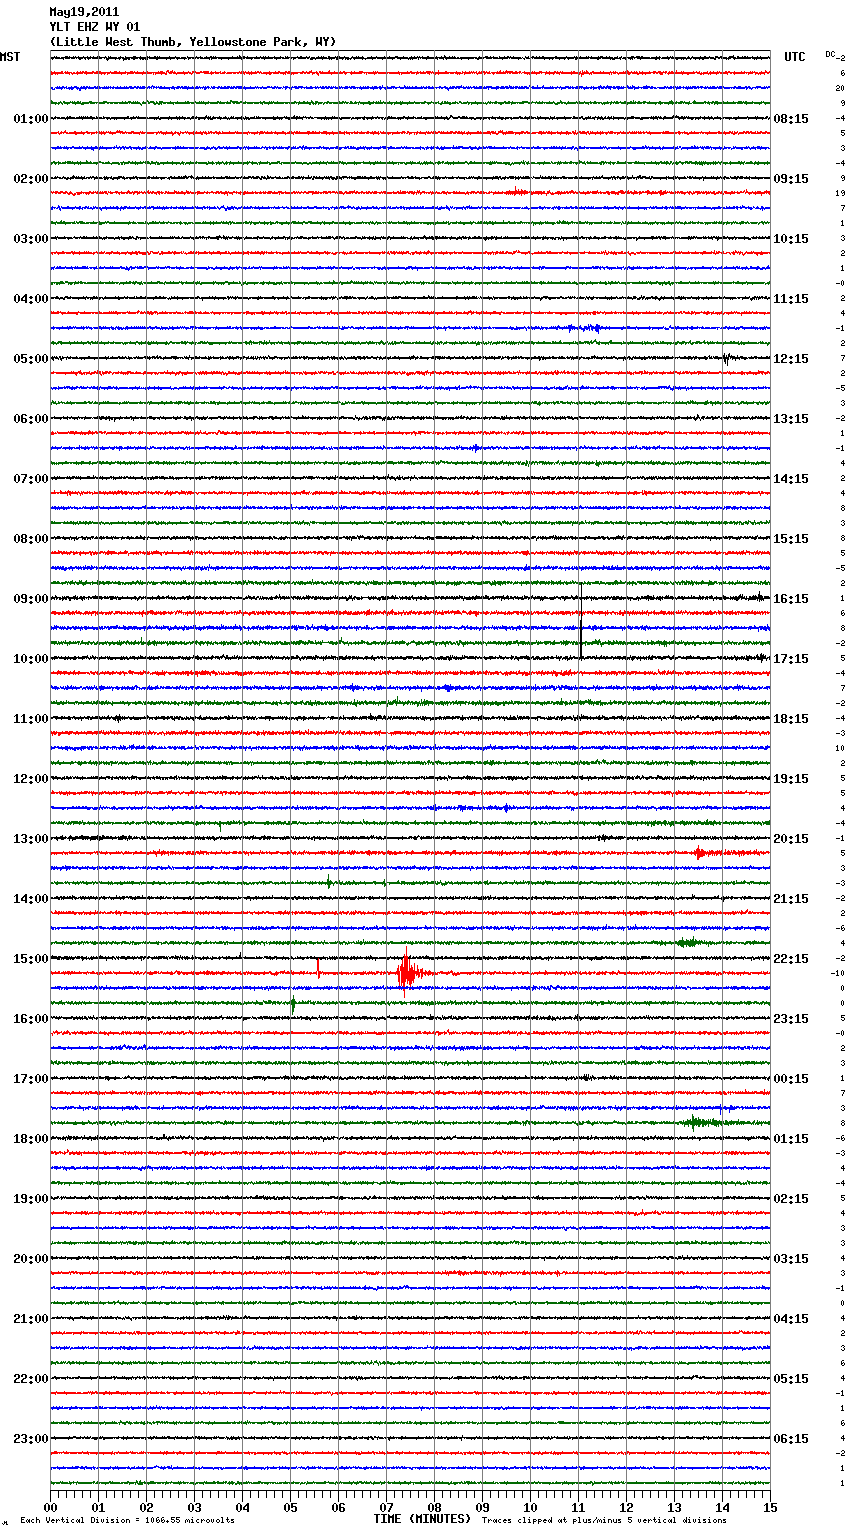The image size is (850, 1534).
Task: Click the "08:00" MST time label
Action: click(x=31, y=539)
